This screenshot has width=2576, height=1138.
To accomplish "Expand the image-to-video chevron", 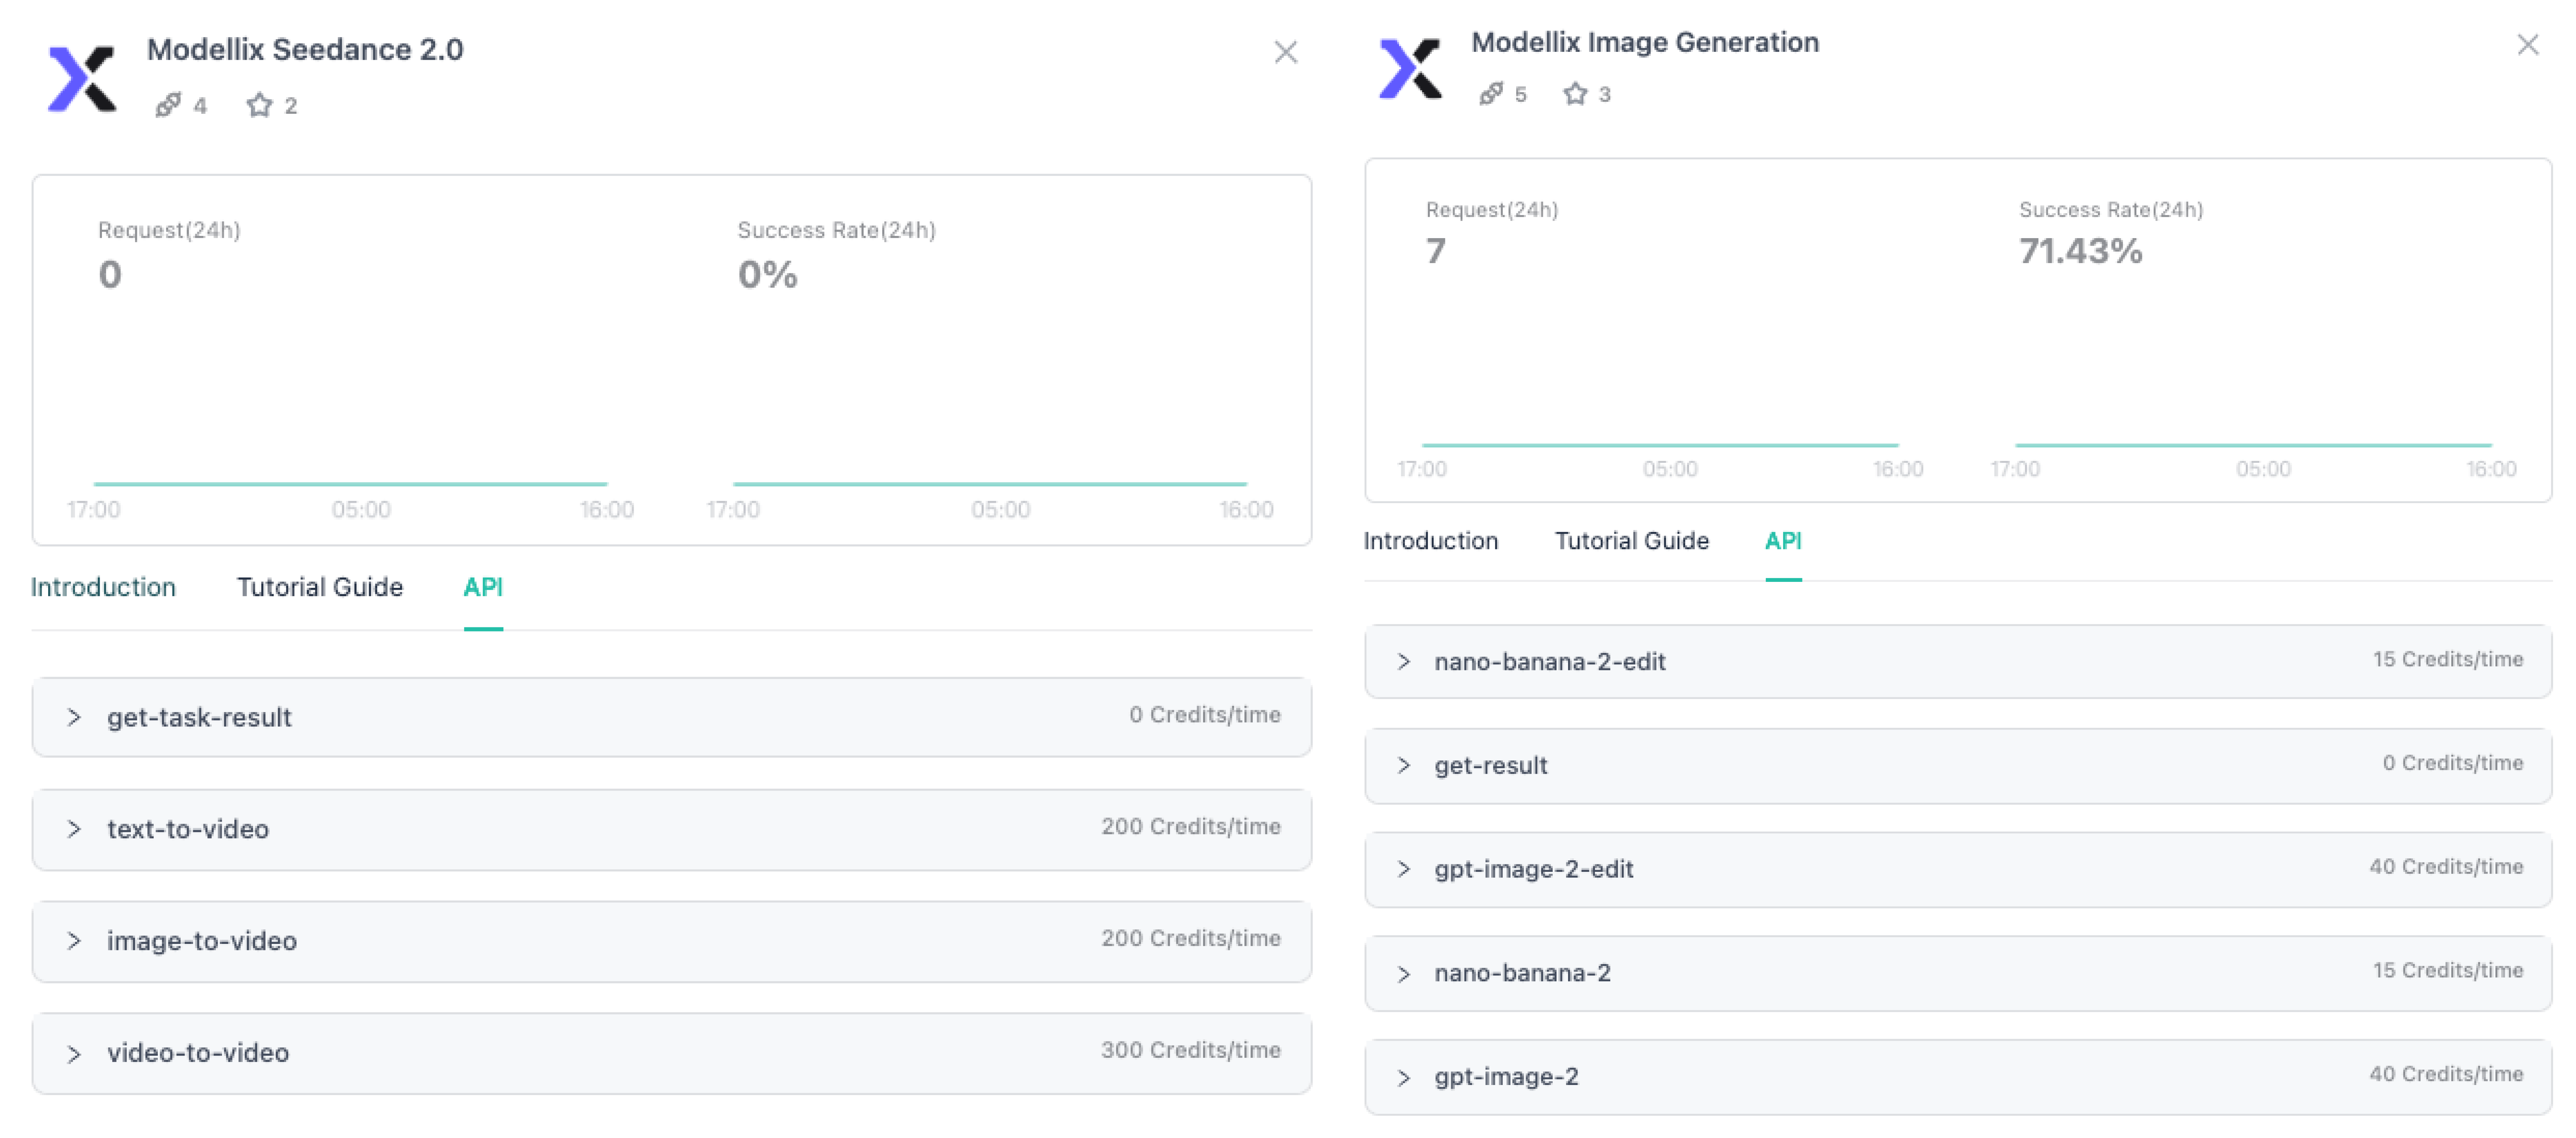I will (x=74, y=941).
